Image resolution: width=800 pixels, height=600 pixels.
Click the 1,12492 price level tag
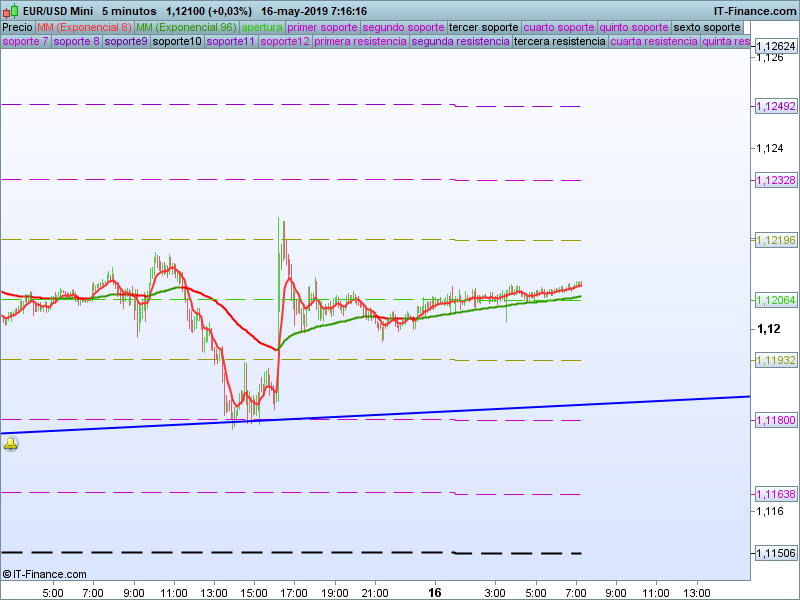pyautogui.click(x=774, y=106)
